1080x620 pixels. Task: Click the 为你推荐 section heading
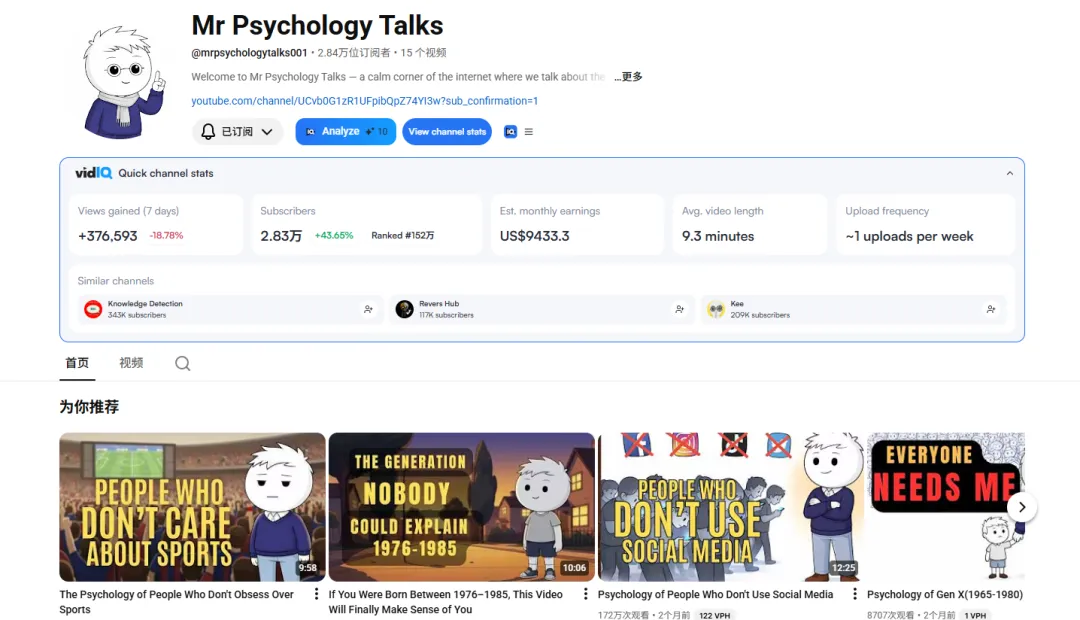point(89,407)
